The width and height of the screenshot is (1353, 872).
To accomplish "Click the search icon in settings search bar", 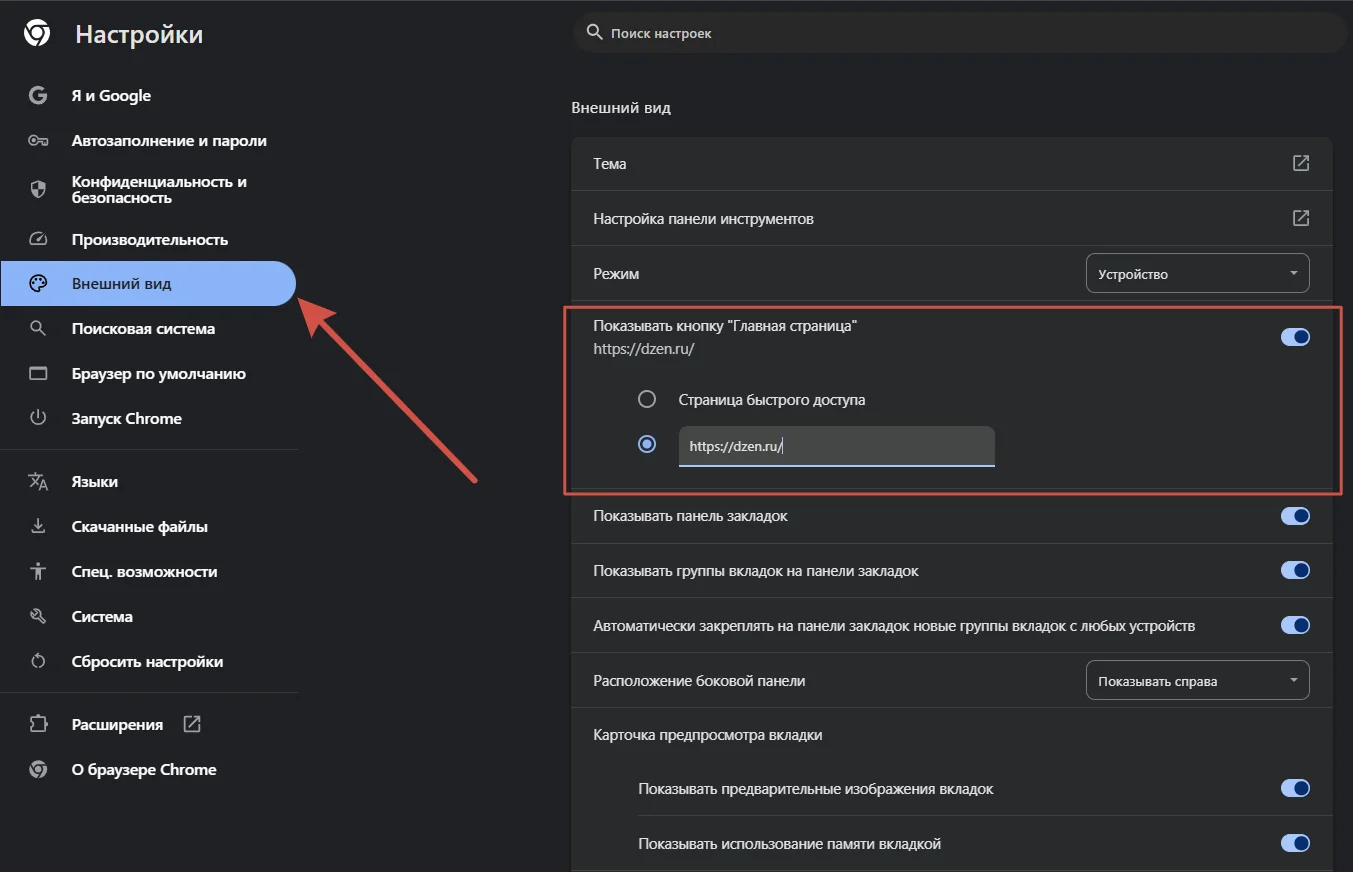I will point(594,33).
